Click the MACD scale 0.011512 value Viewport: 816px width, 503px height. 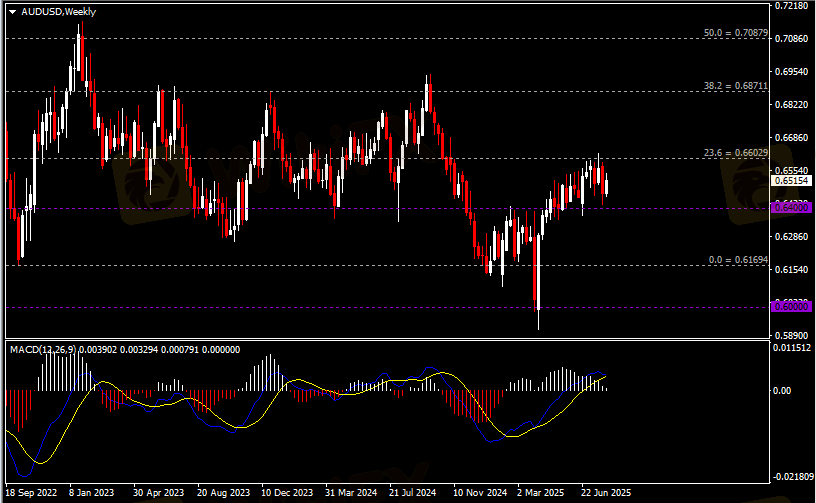click(x=794, y=348)
